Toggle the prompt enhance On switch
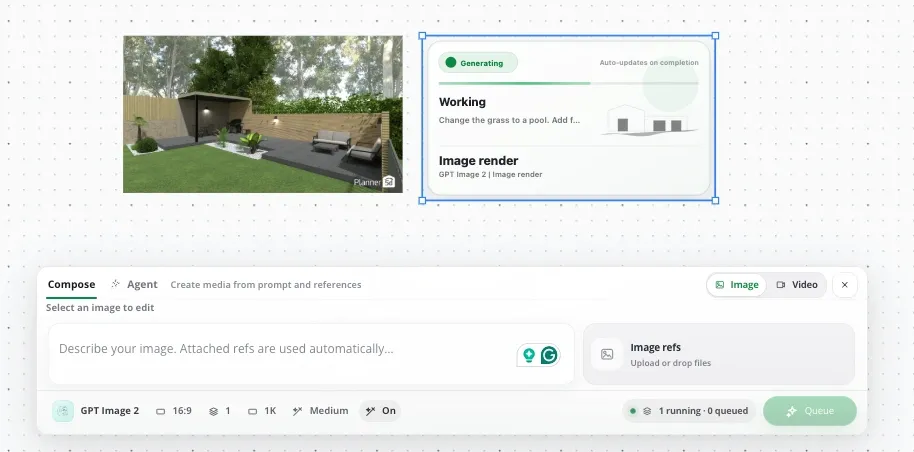This screenshot has width=914, height=452. coord(380,411)
